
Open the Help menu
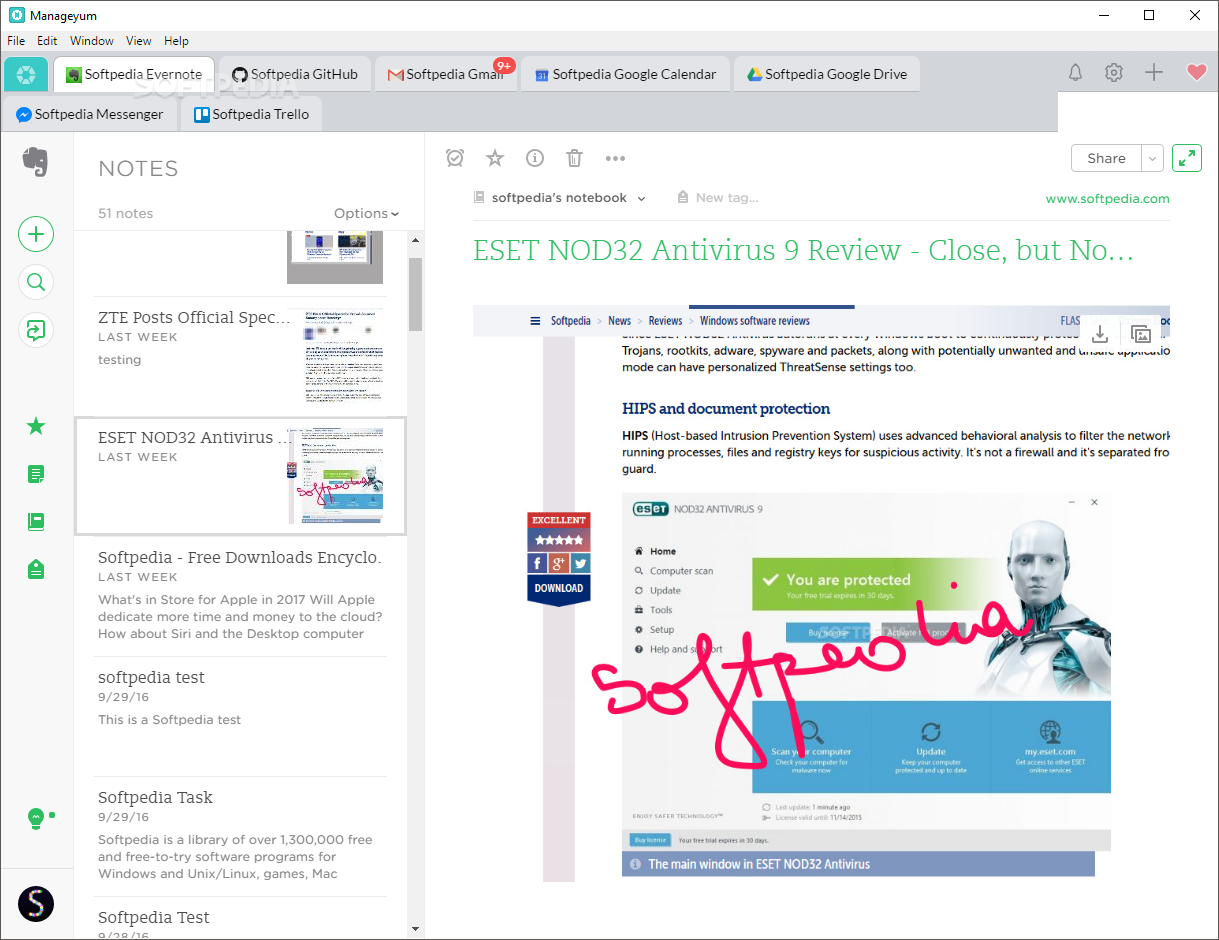(176, 41)
